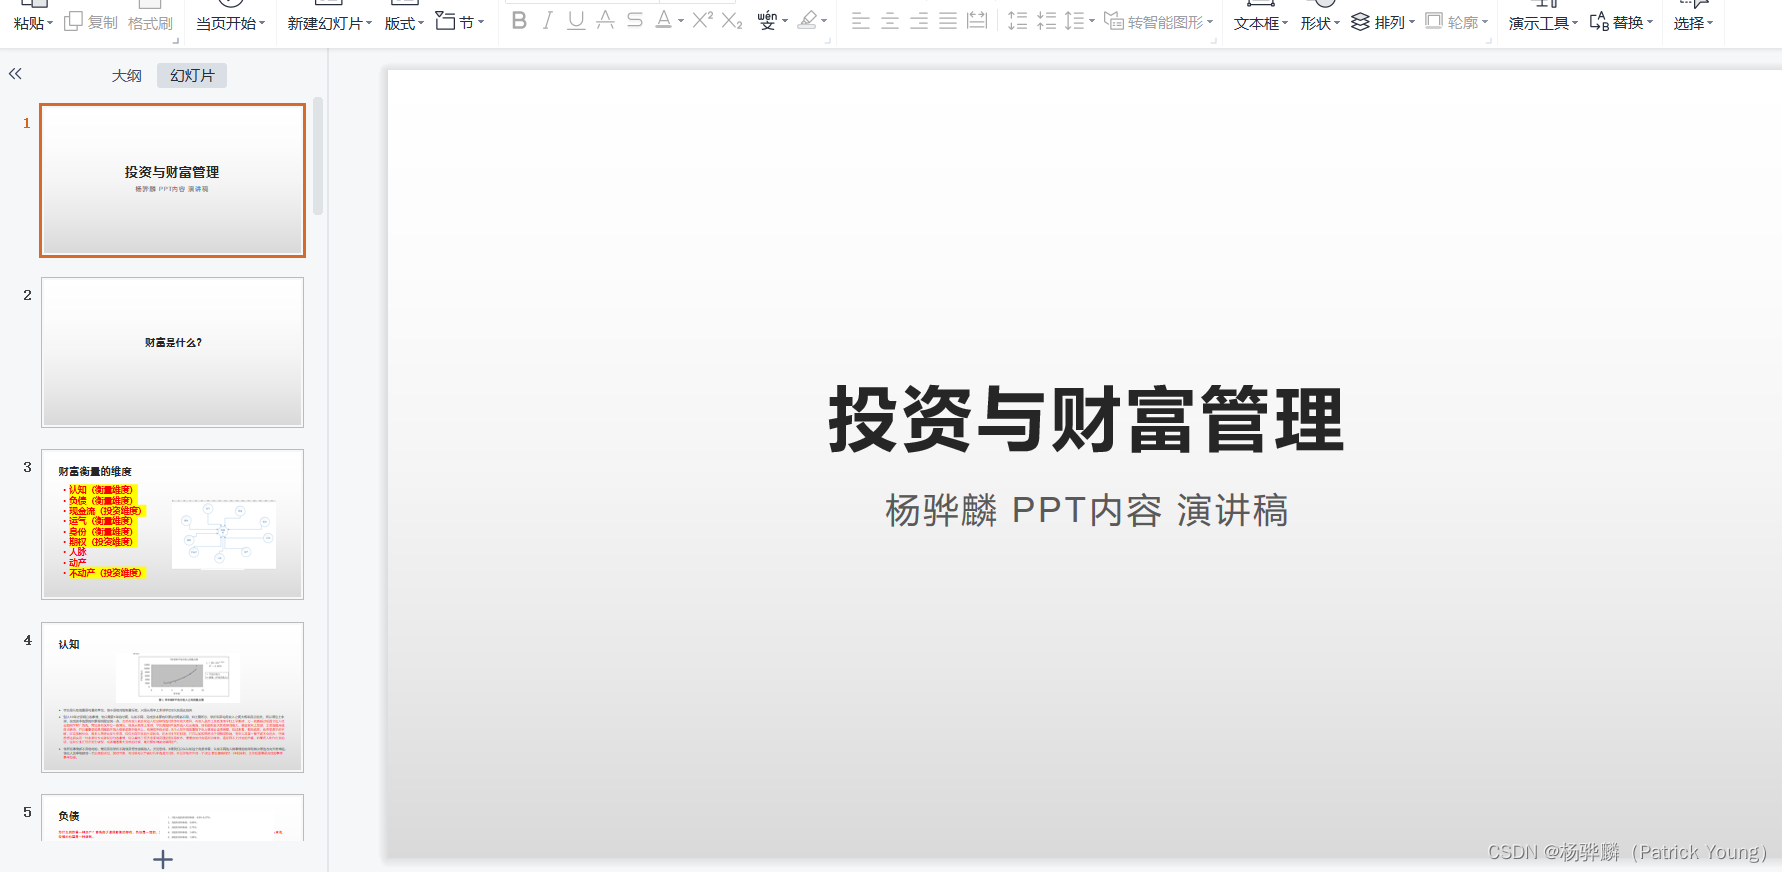The image size is (1782, 872).
Task: Open 选择 select dropdown
Action: tap(1694, 23)
